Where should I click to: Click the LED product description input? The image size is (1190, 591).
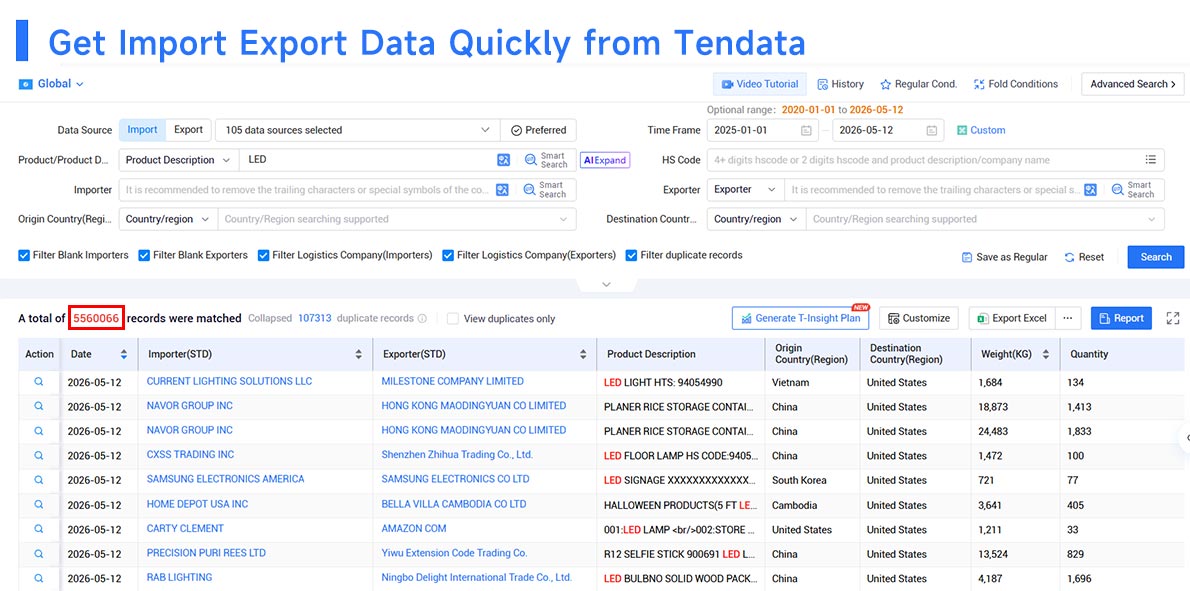[367, 160]
